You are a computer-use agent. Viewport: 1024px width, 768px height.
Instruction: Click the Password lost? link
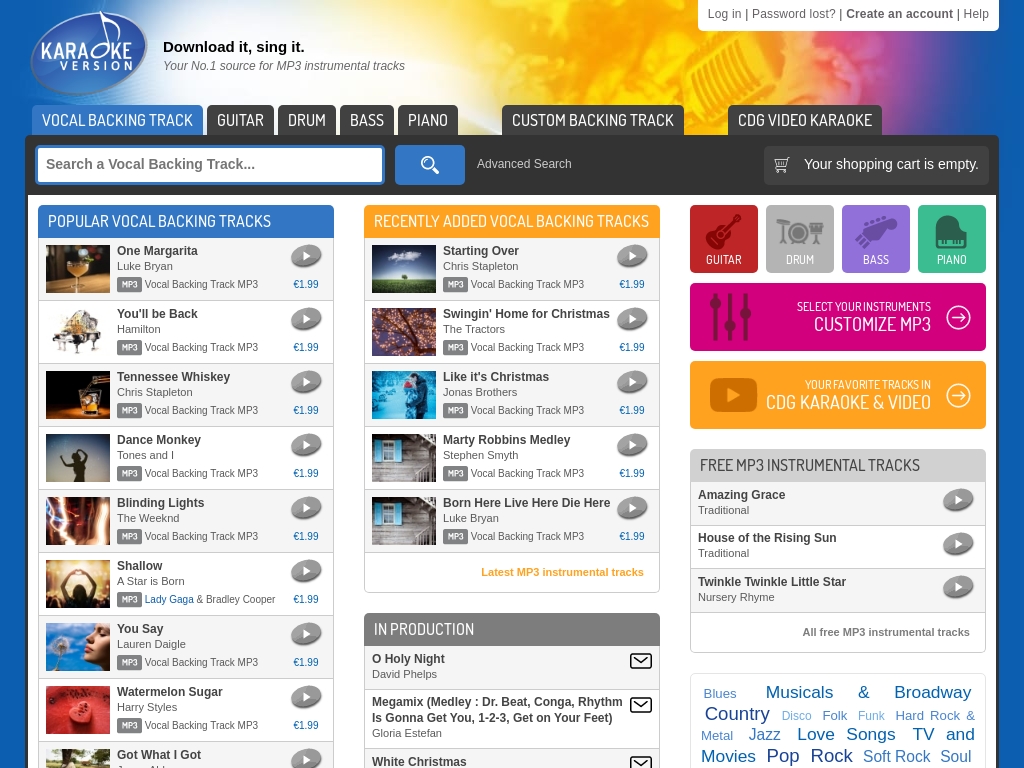[793, 14]
